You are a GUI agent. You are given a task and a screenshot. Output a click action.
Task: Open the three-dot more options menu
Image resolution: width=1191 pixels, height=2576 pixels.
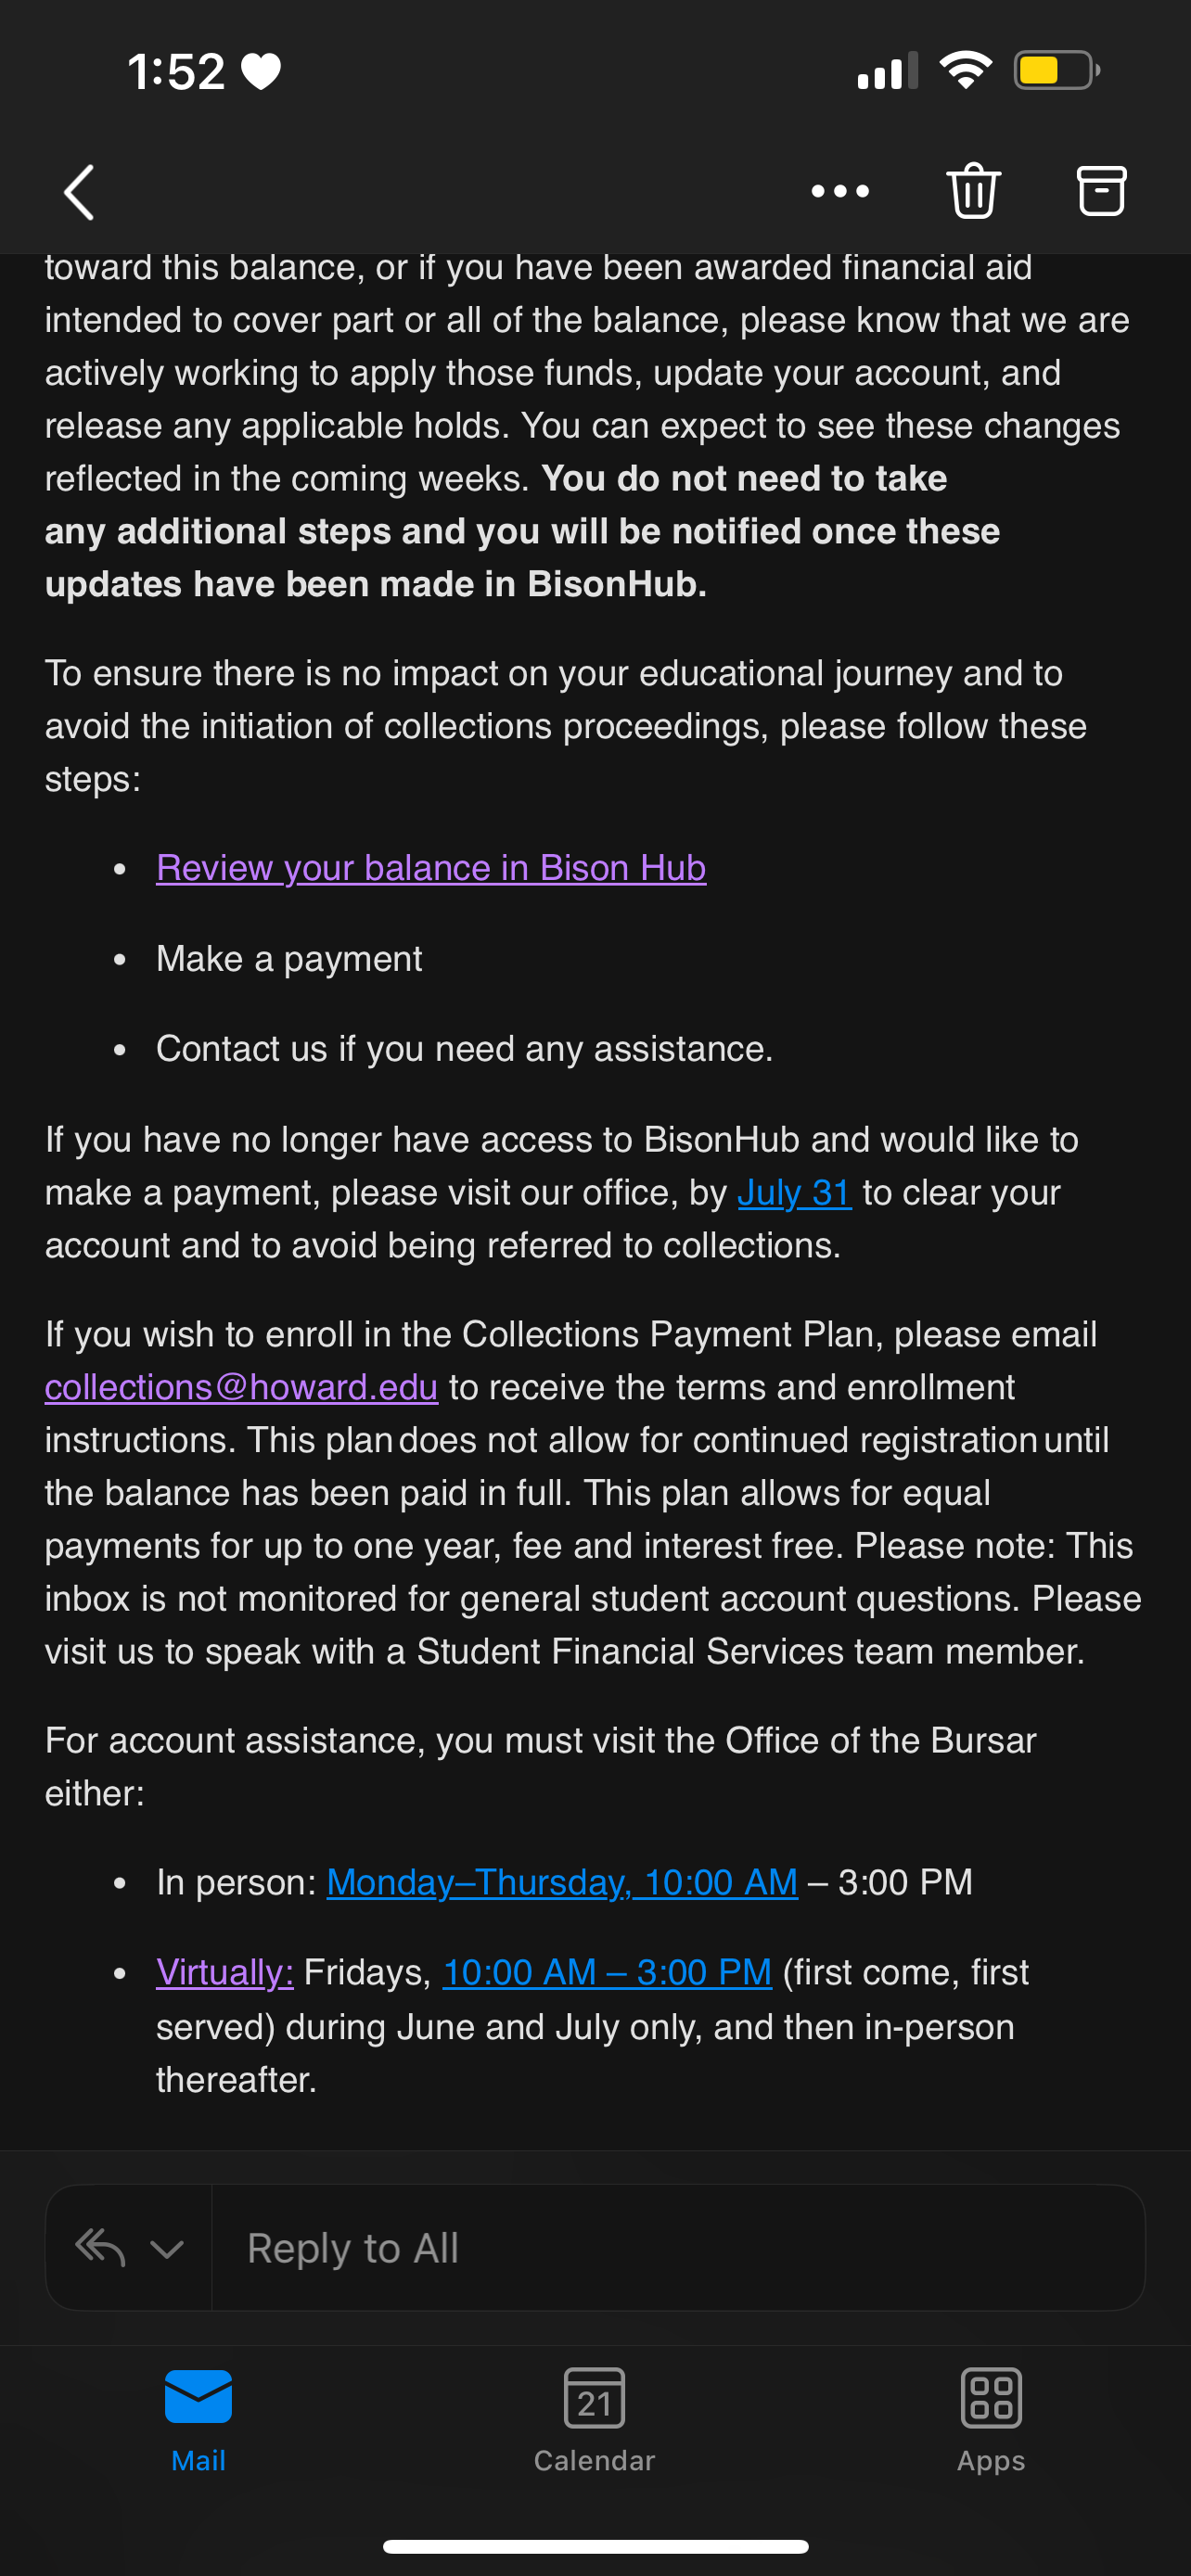click(840, 191)
